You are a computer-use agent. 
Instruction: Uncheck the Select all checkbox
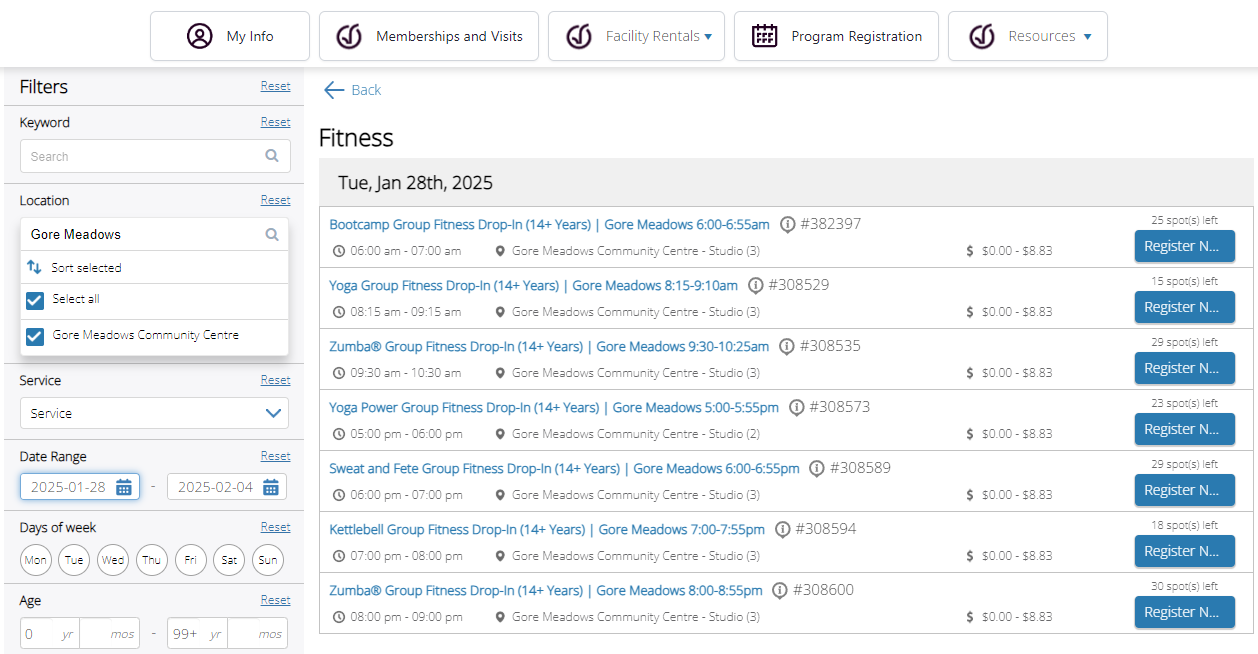pyautogui.click(x=35, y=300)
